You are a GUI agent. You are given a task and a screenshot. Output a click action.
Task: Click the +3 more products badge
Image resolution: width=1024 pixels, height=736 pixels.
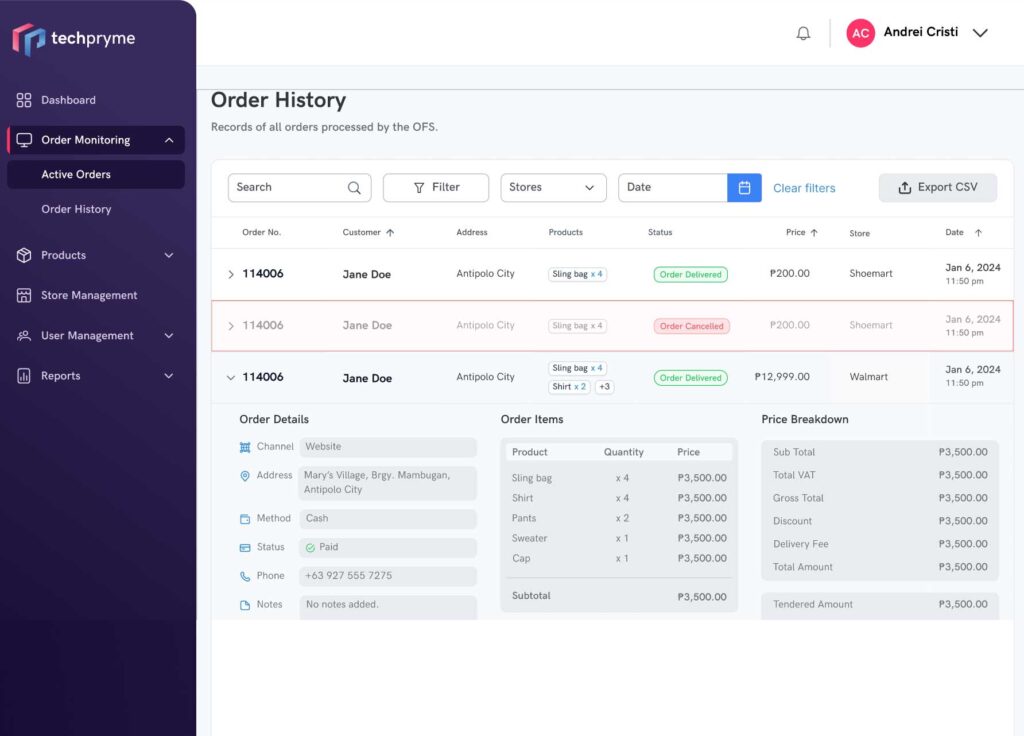(604, 387)
